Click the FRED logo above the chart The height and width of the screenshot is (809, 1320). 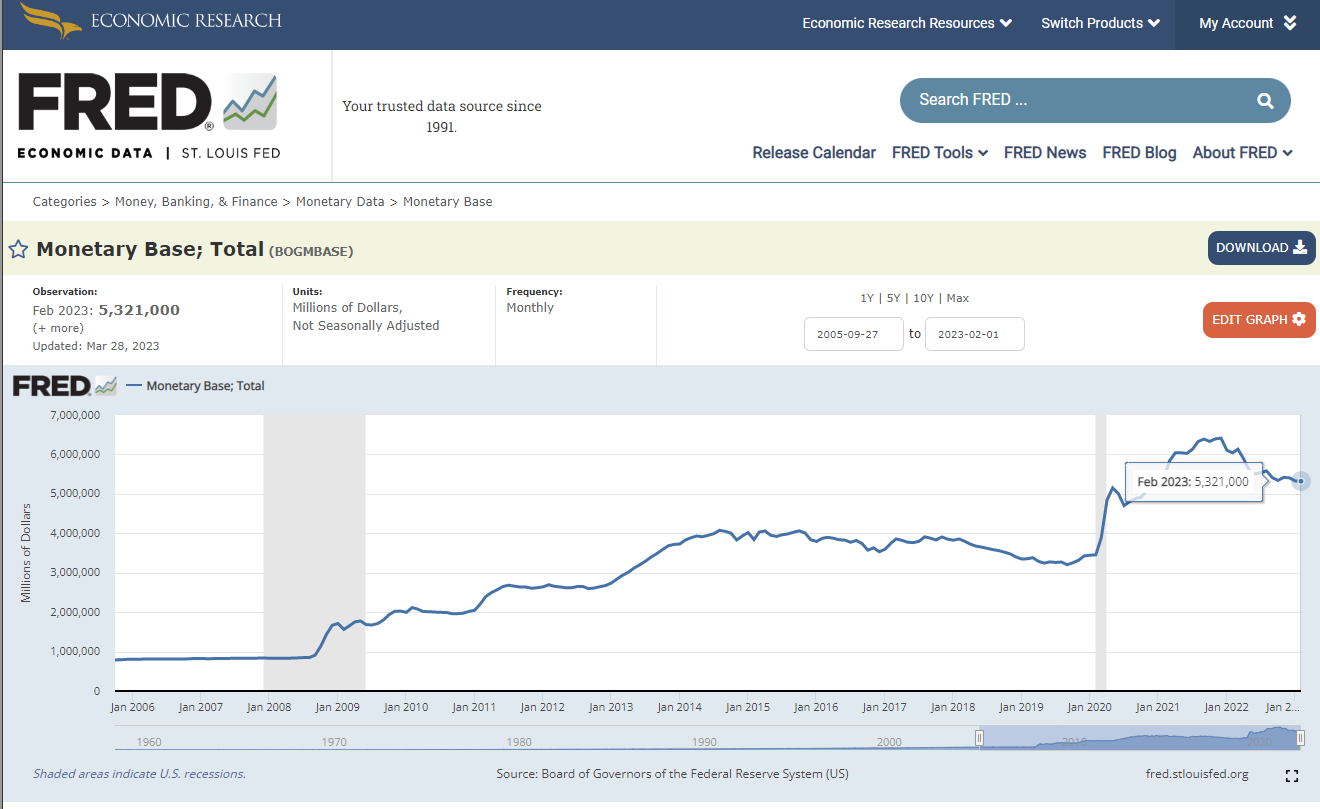pyautogui.click(x=64, y=386)
